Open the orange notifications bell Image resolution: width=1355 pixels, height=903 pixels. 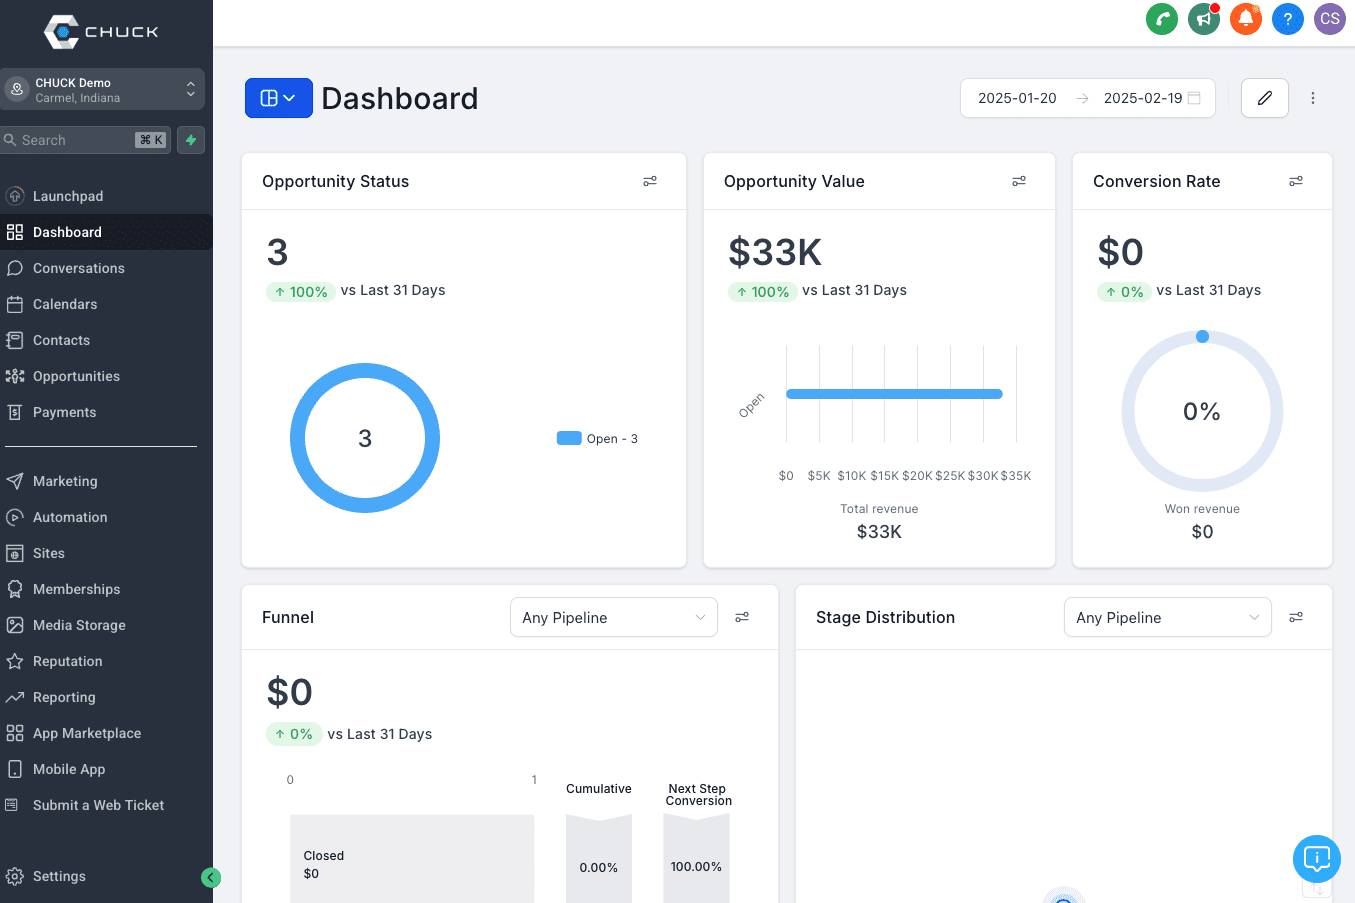1246,19
